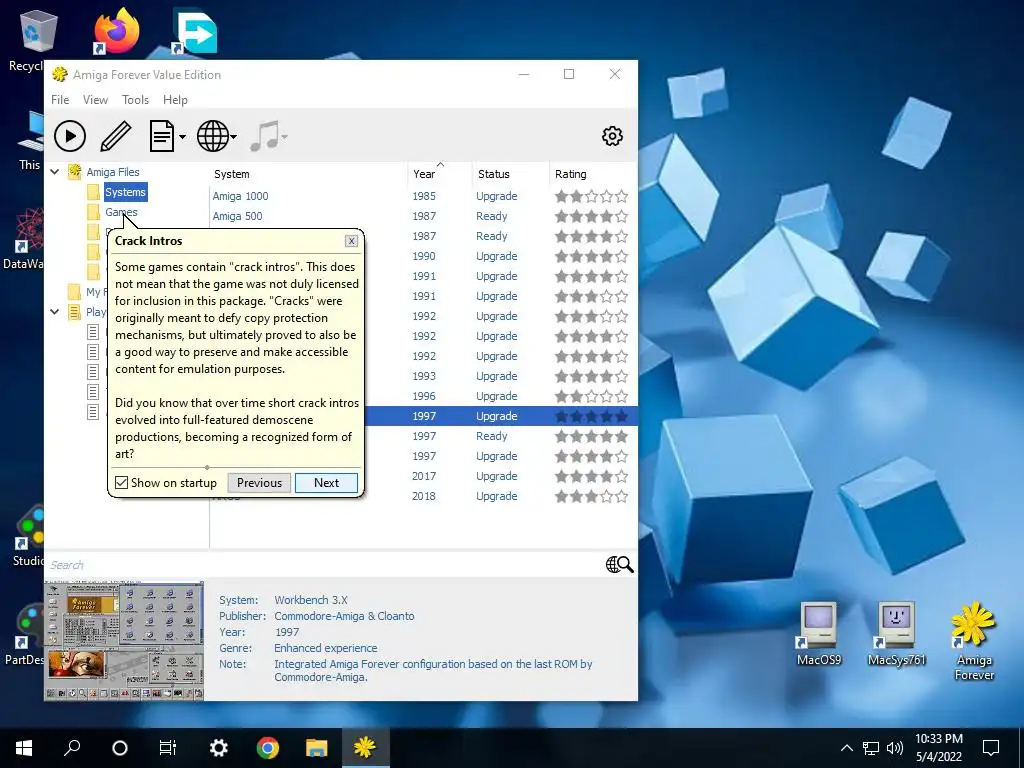1024x768 pixels.
Task: Click the first playlist item icon
Action: (x=93, y=332)
